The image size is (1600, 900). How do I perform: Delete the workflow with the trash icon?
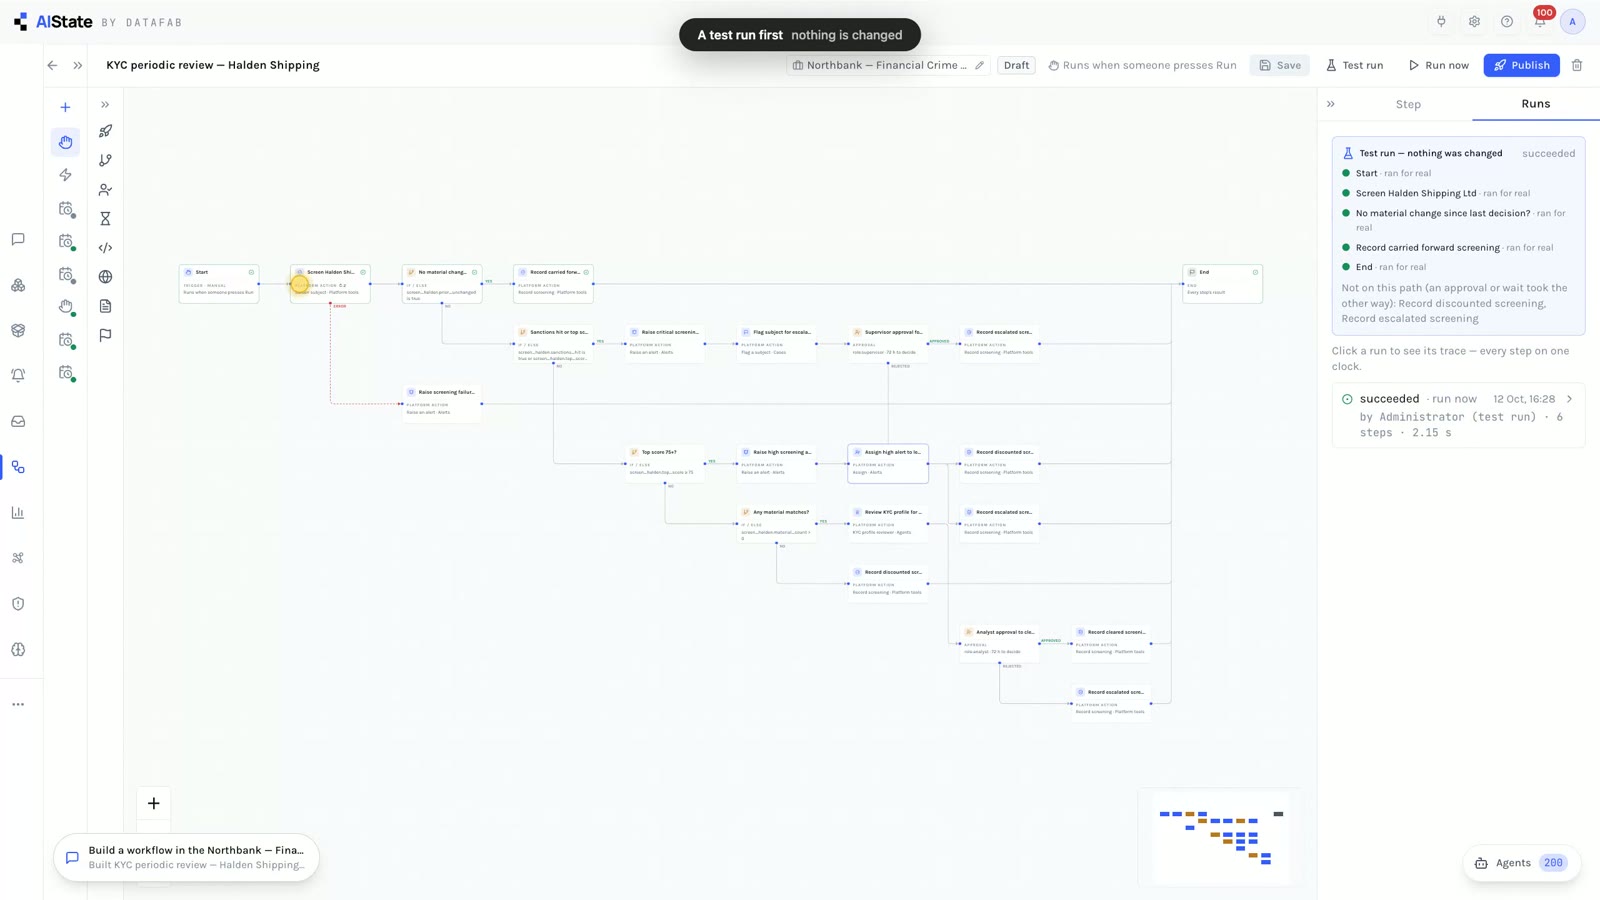click(x=1577, y=65)
